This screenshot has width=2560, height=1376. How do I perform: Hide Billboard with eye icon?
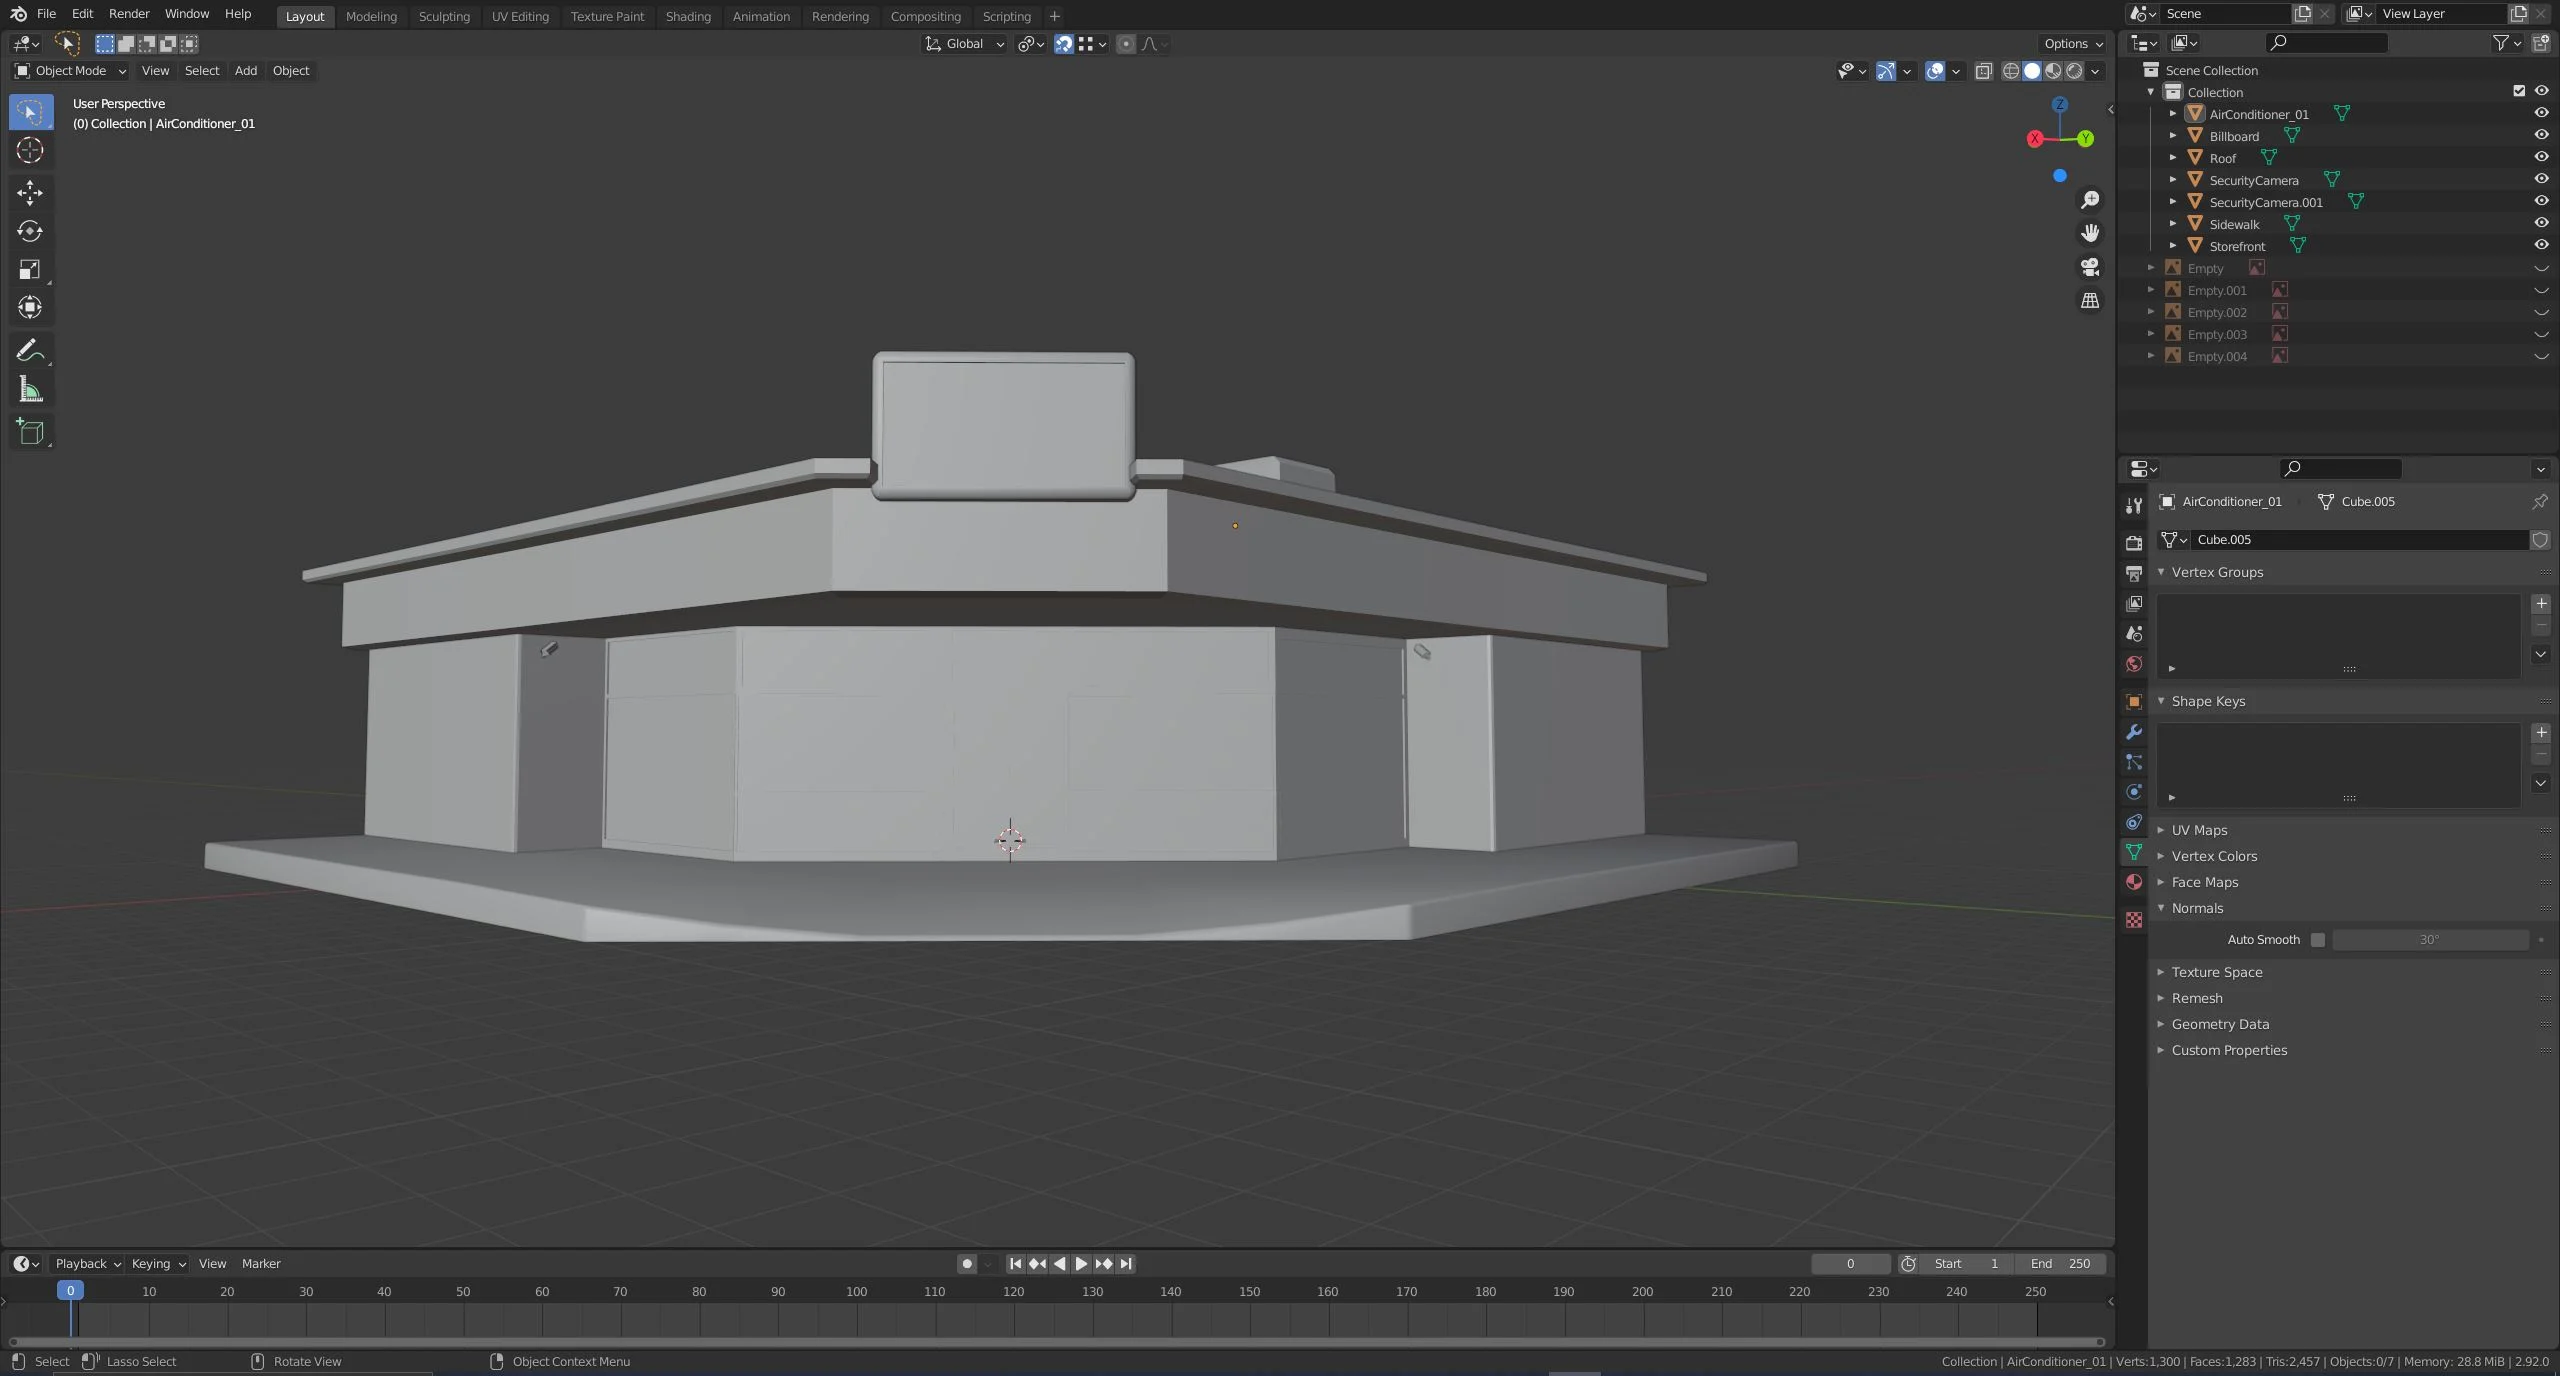point(2541,136)
